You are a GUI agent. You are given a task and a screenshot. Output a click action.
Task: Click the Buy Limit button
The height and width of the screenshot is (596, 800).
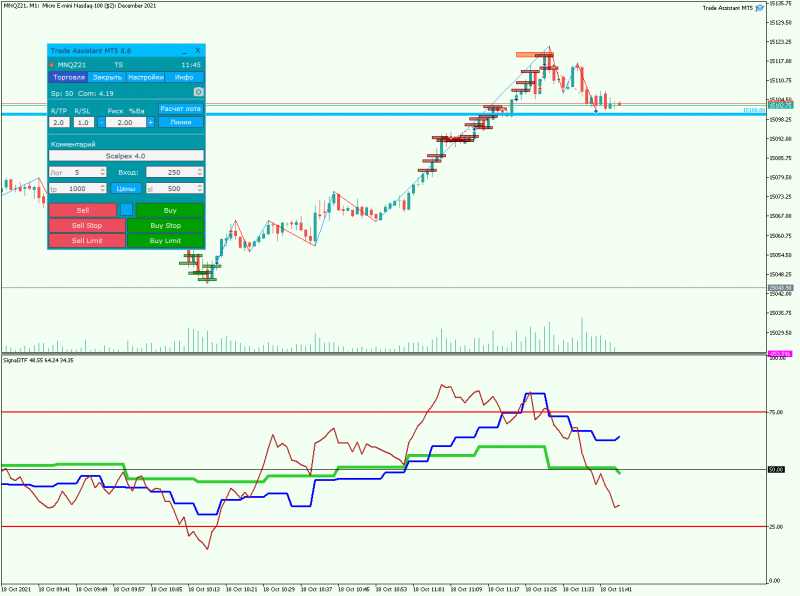pyautogui.click(x=165, y=240)
